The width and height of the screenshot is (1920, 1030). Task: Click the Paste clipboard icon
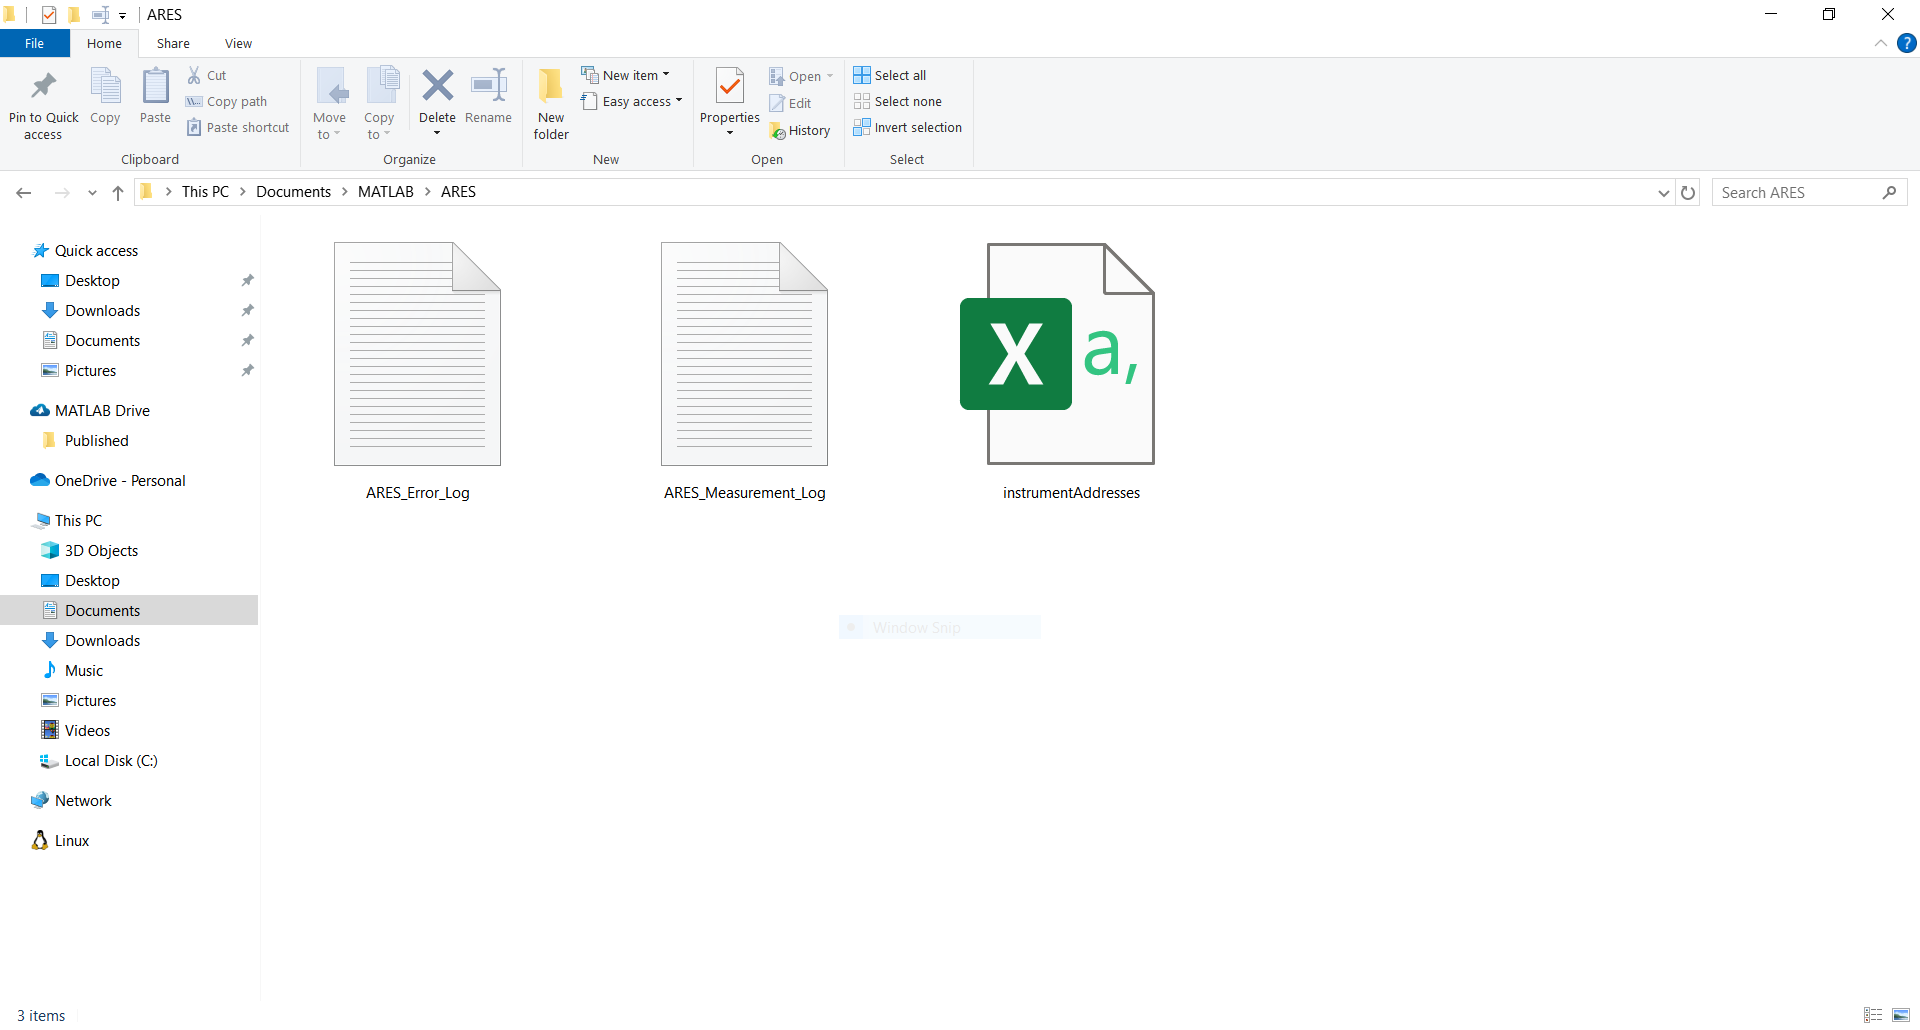[x=155, y=86]
